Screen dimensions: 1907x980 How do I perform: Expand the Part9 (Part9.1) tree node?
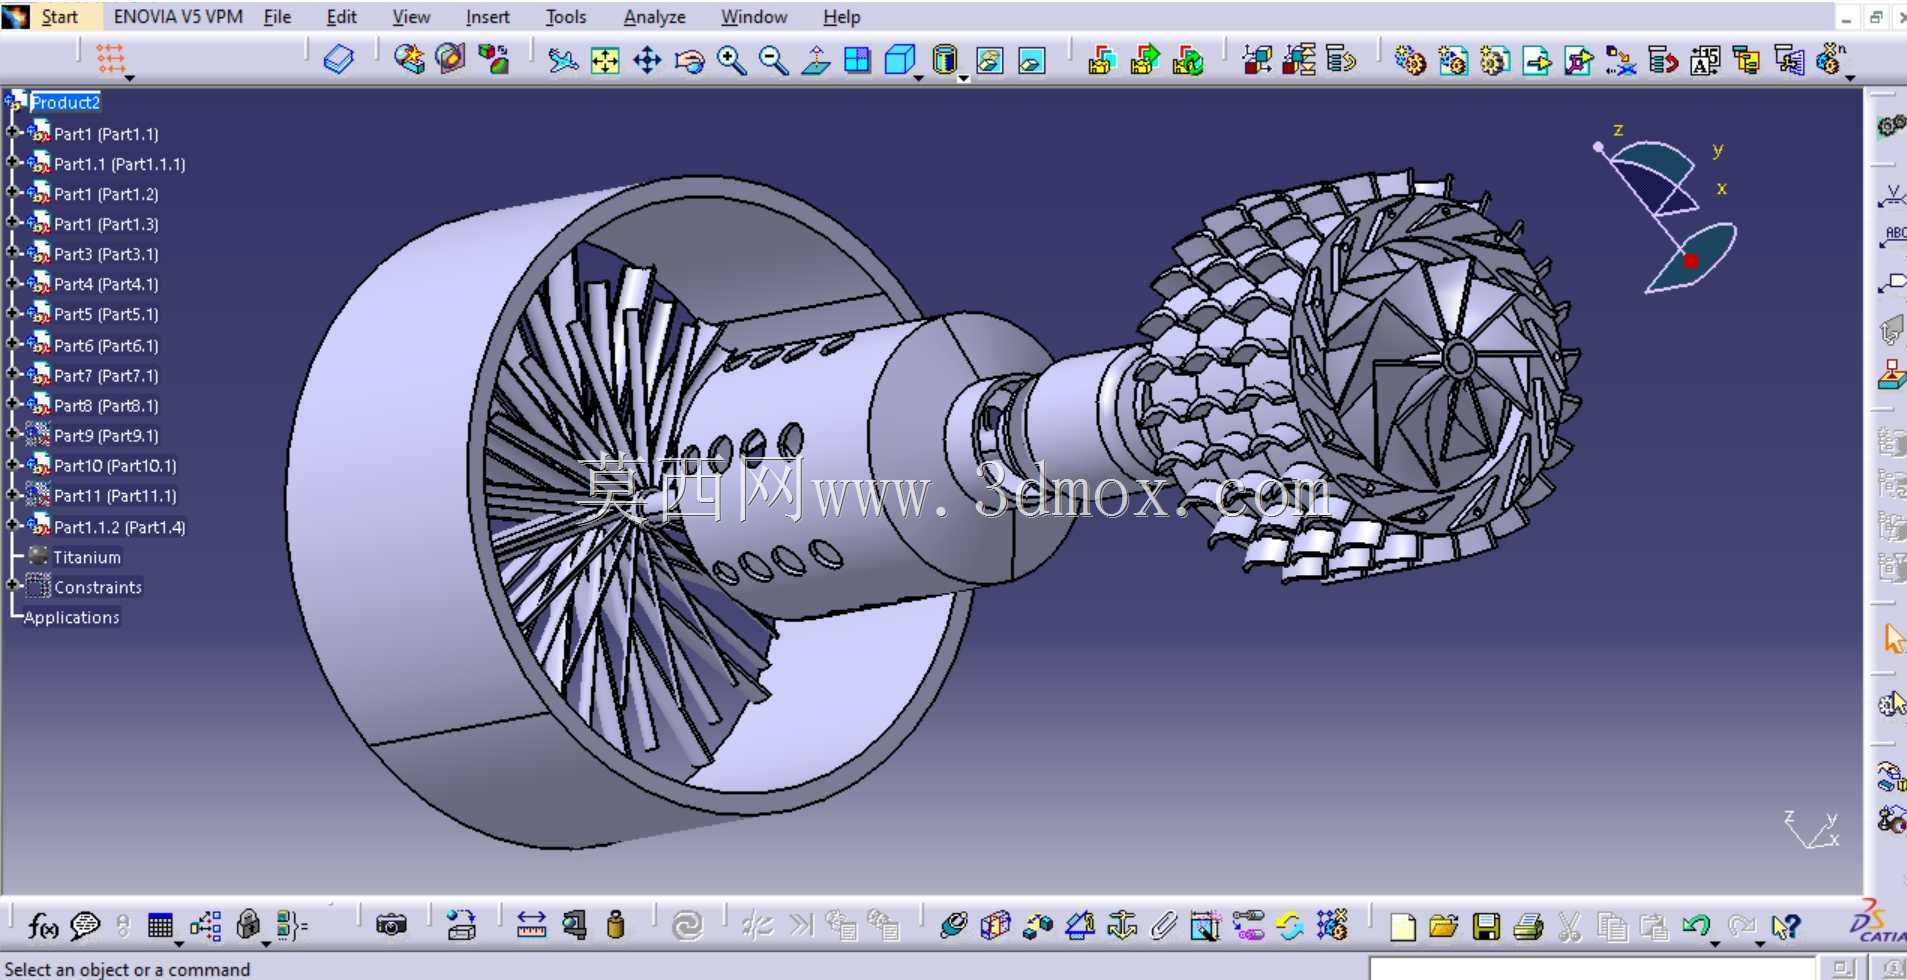coord(13,435)
